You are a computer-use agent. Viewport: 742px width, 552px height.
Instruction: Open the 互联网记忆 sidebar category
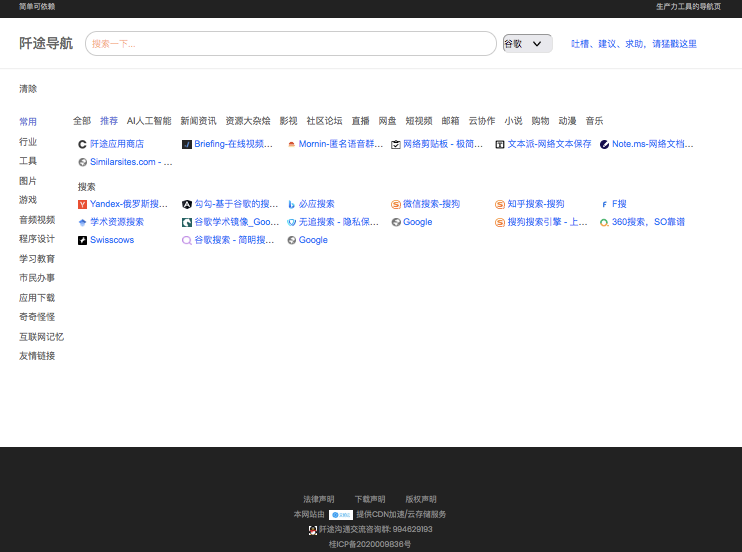pos(42,337)
